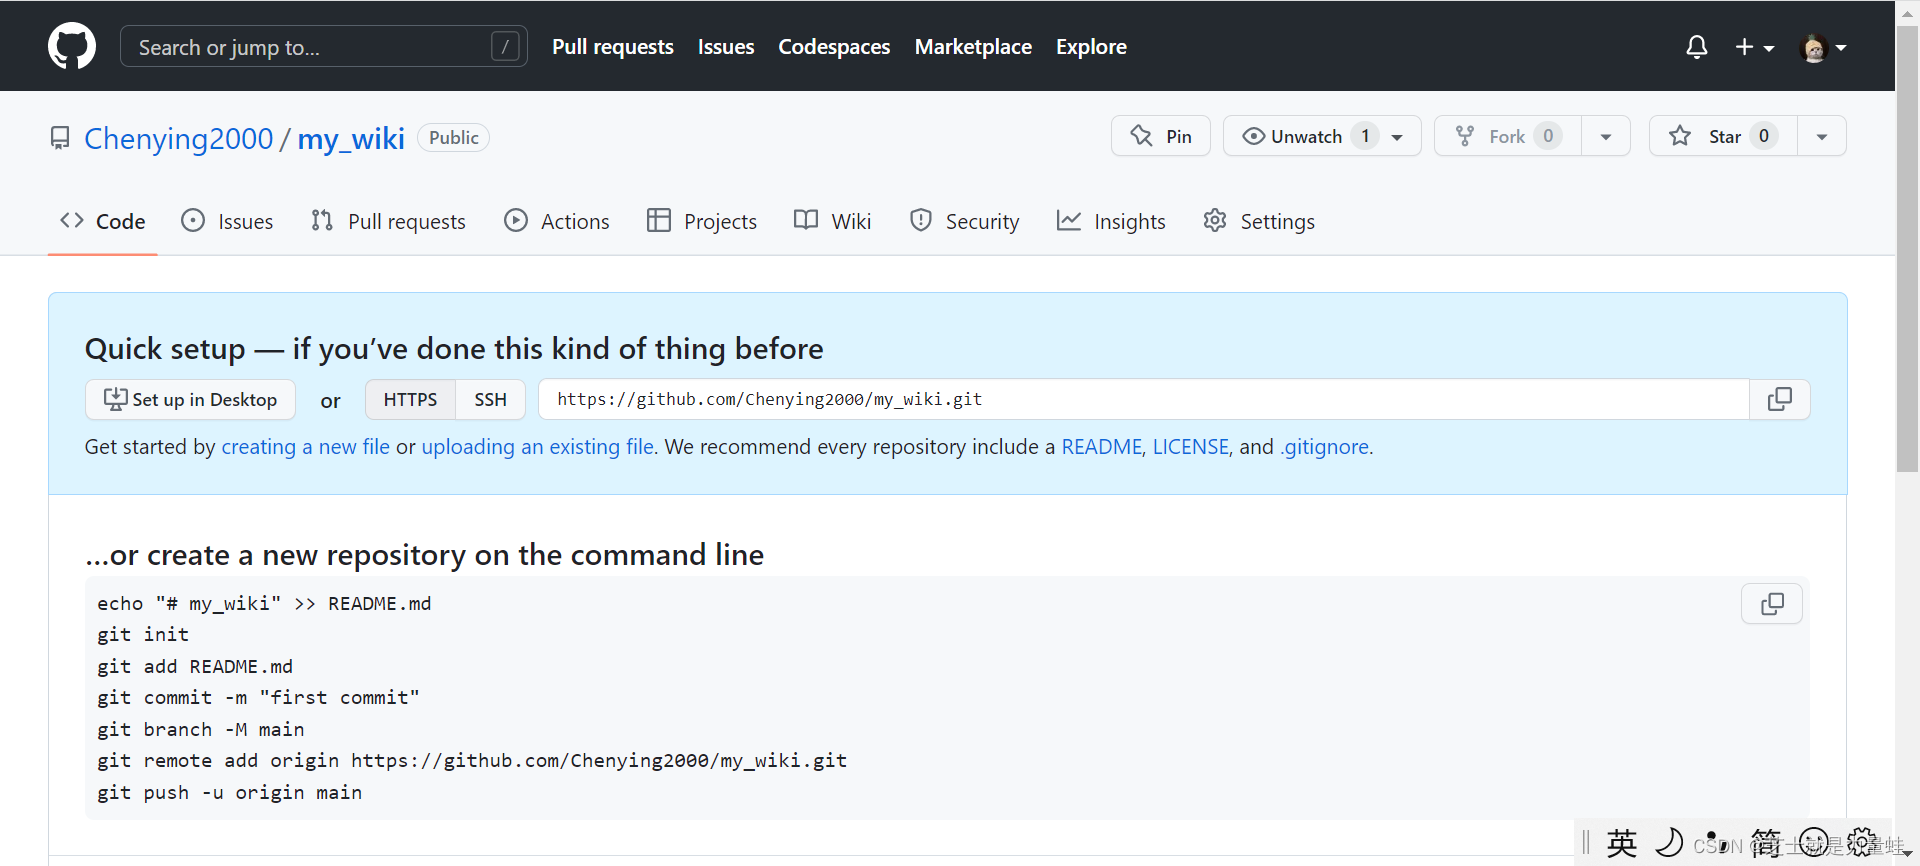Switch IME language via 英 icon
1920x866 pixels.
click(1621, 843)
